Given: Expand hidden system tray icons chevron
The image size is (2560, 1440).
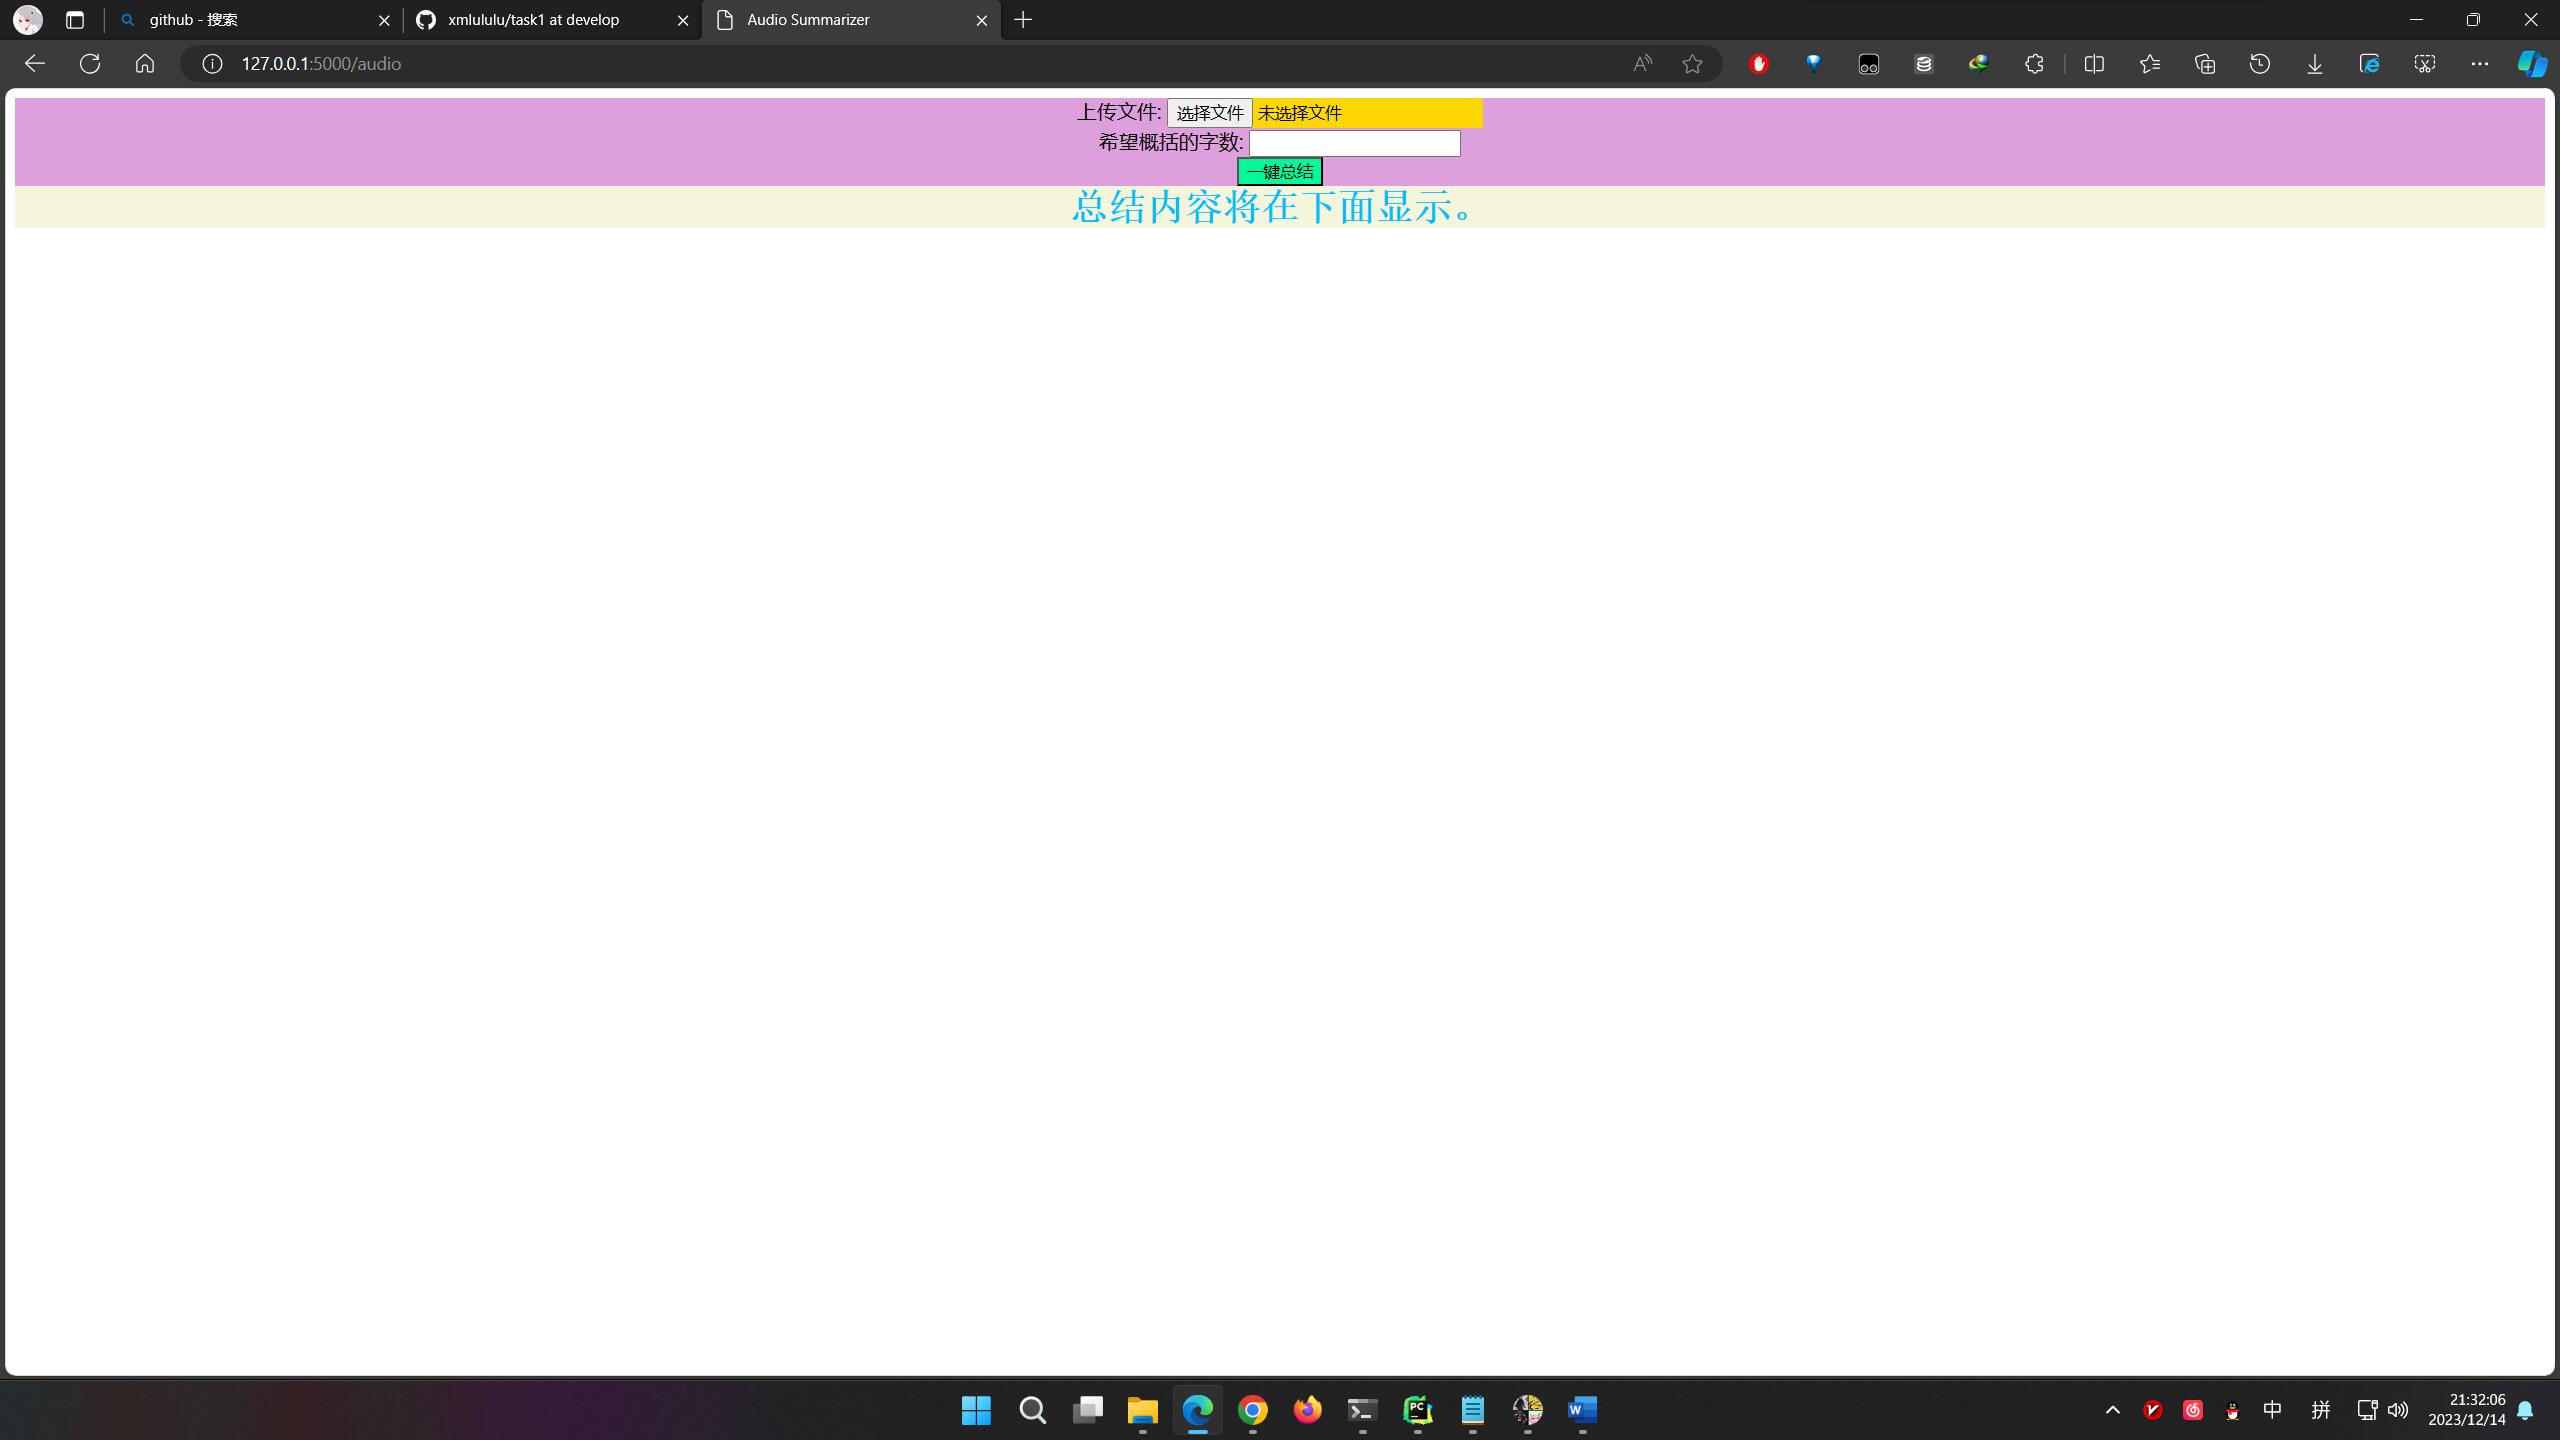Looking at the screenshot, I should click(2113, 1410).
